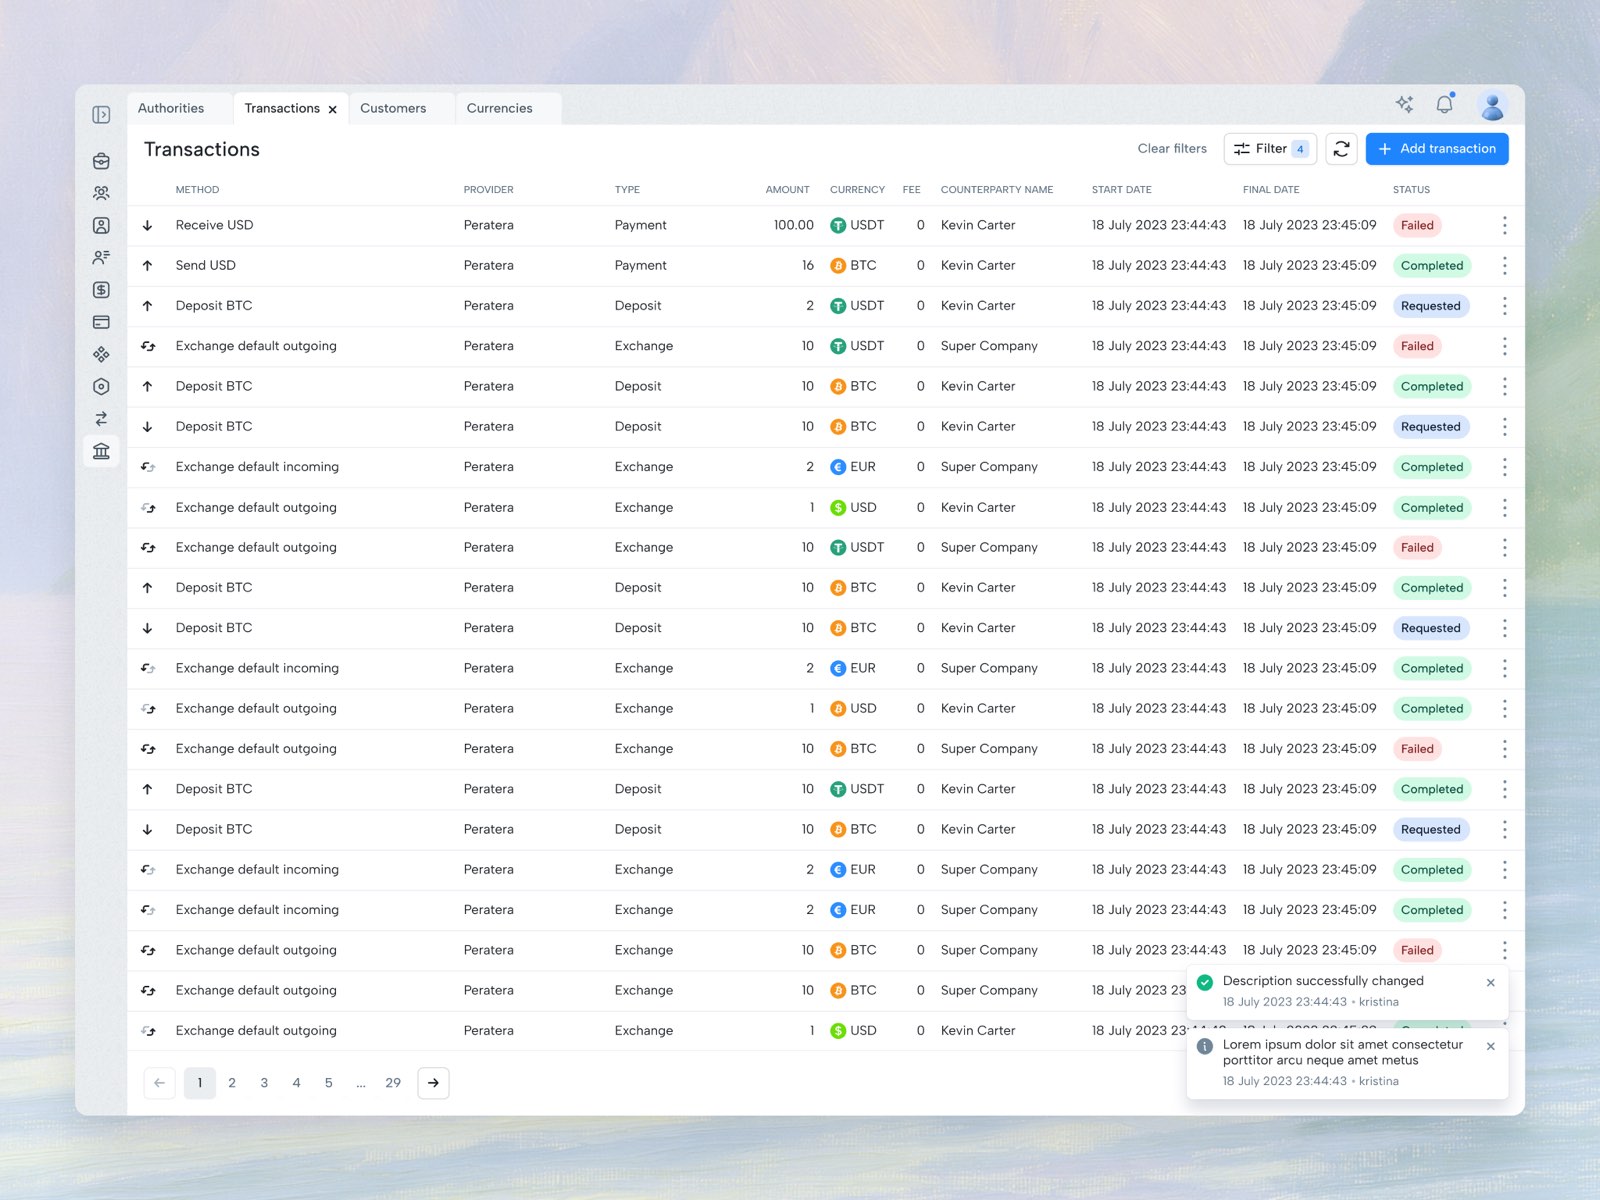Click Add transaction button
This screenshot has height=1200, width=1600.
click(x=1437, y=149)
